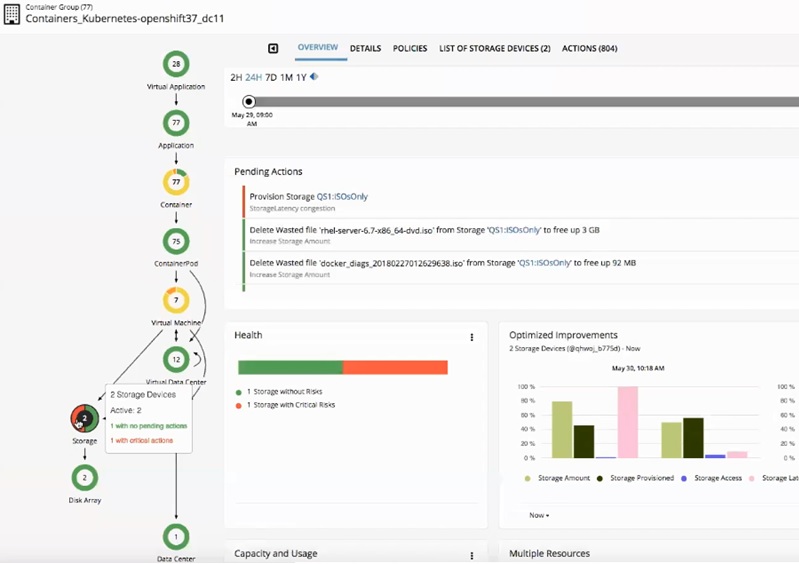
Task: Click the Container node with 77
Action: 176,182
